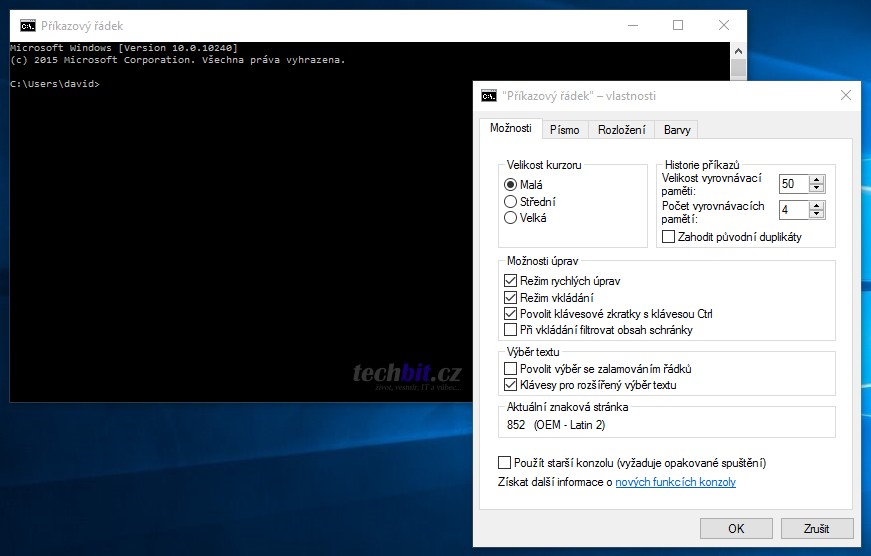The width and height of the screenshot is (871, 556).
Task: Open the nových funkcích konzoly link
Action: [675, 482]
